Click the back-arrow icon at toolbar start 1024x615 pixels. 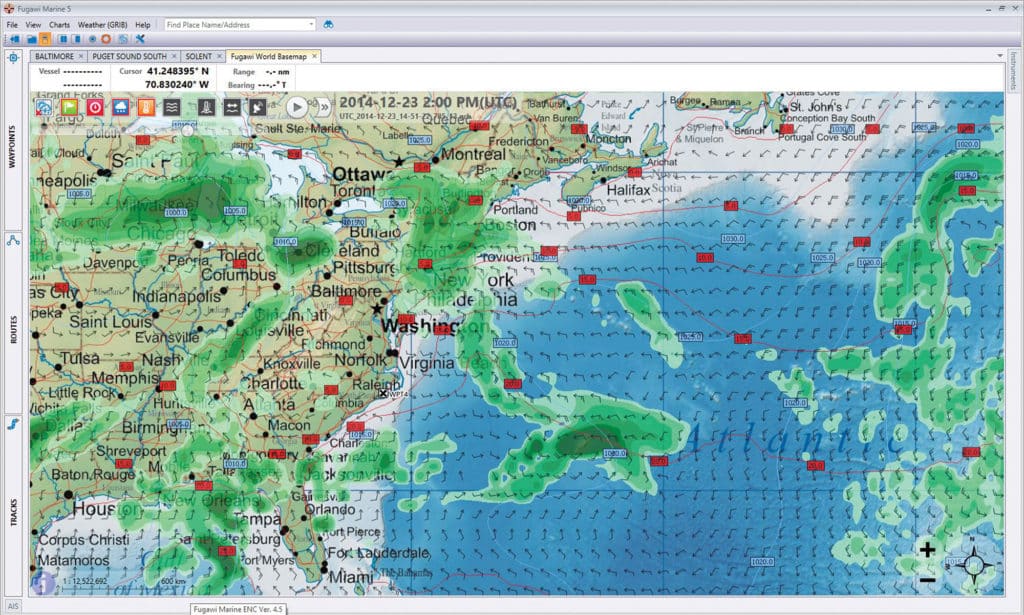14,39
